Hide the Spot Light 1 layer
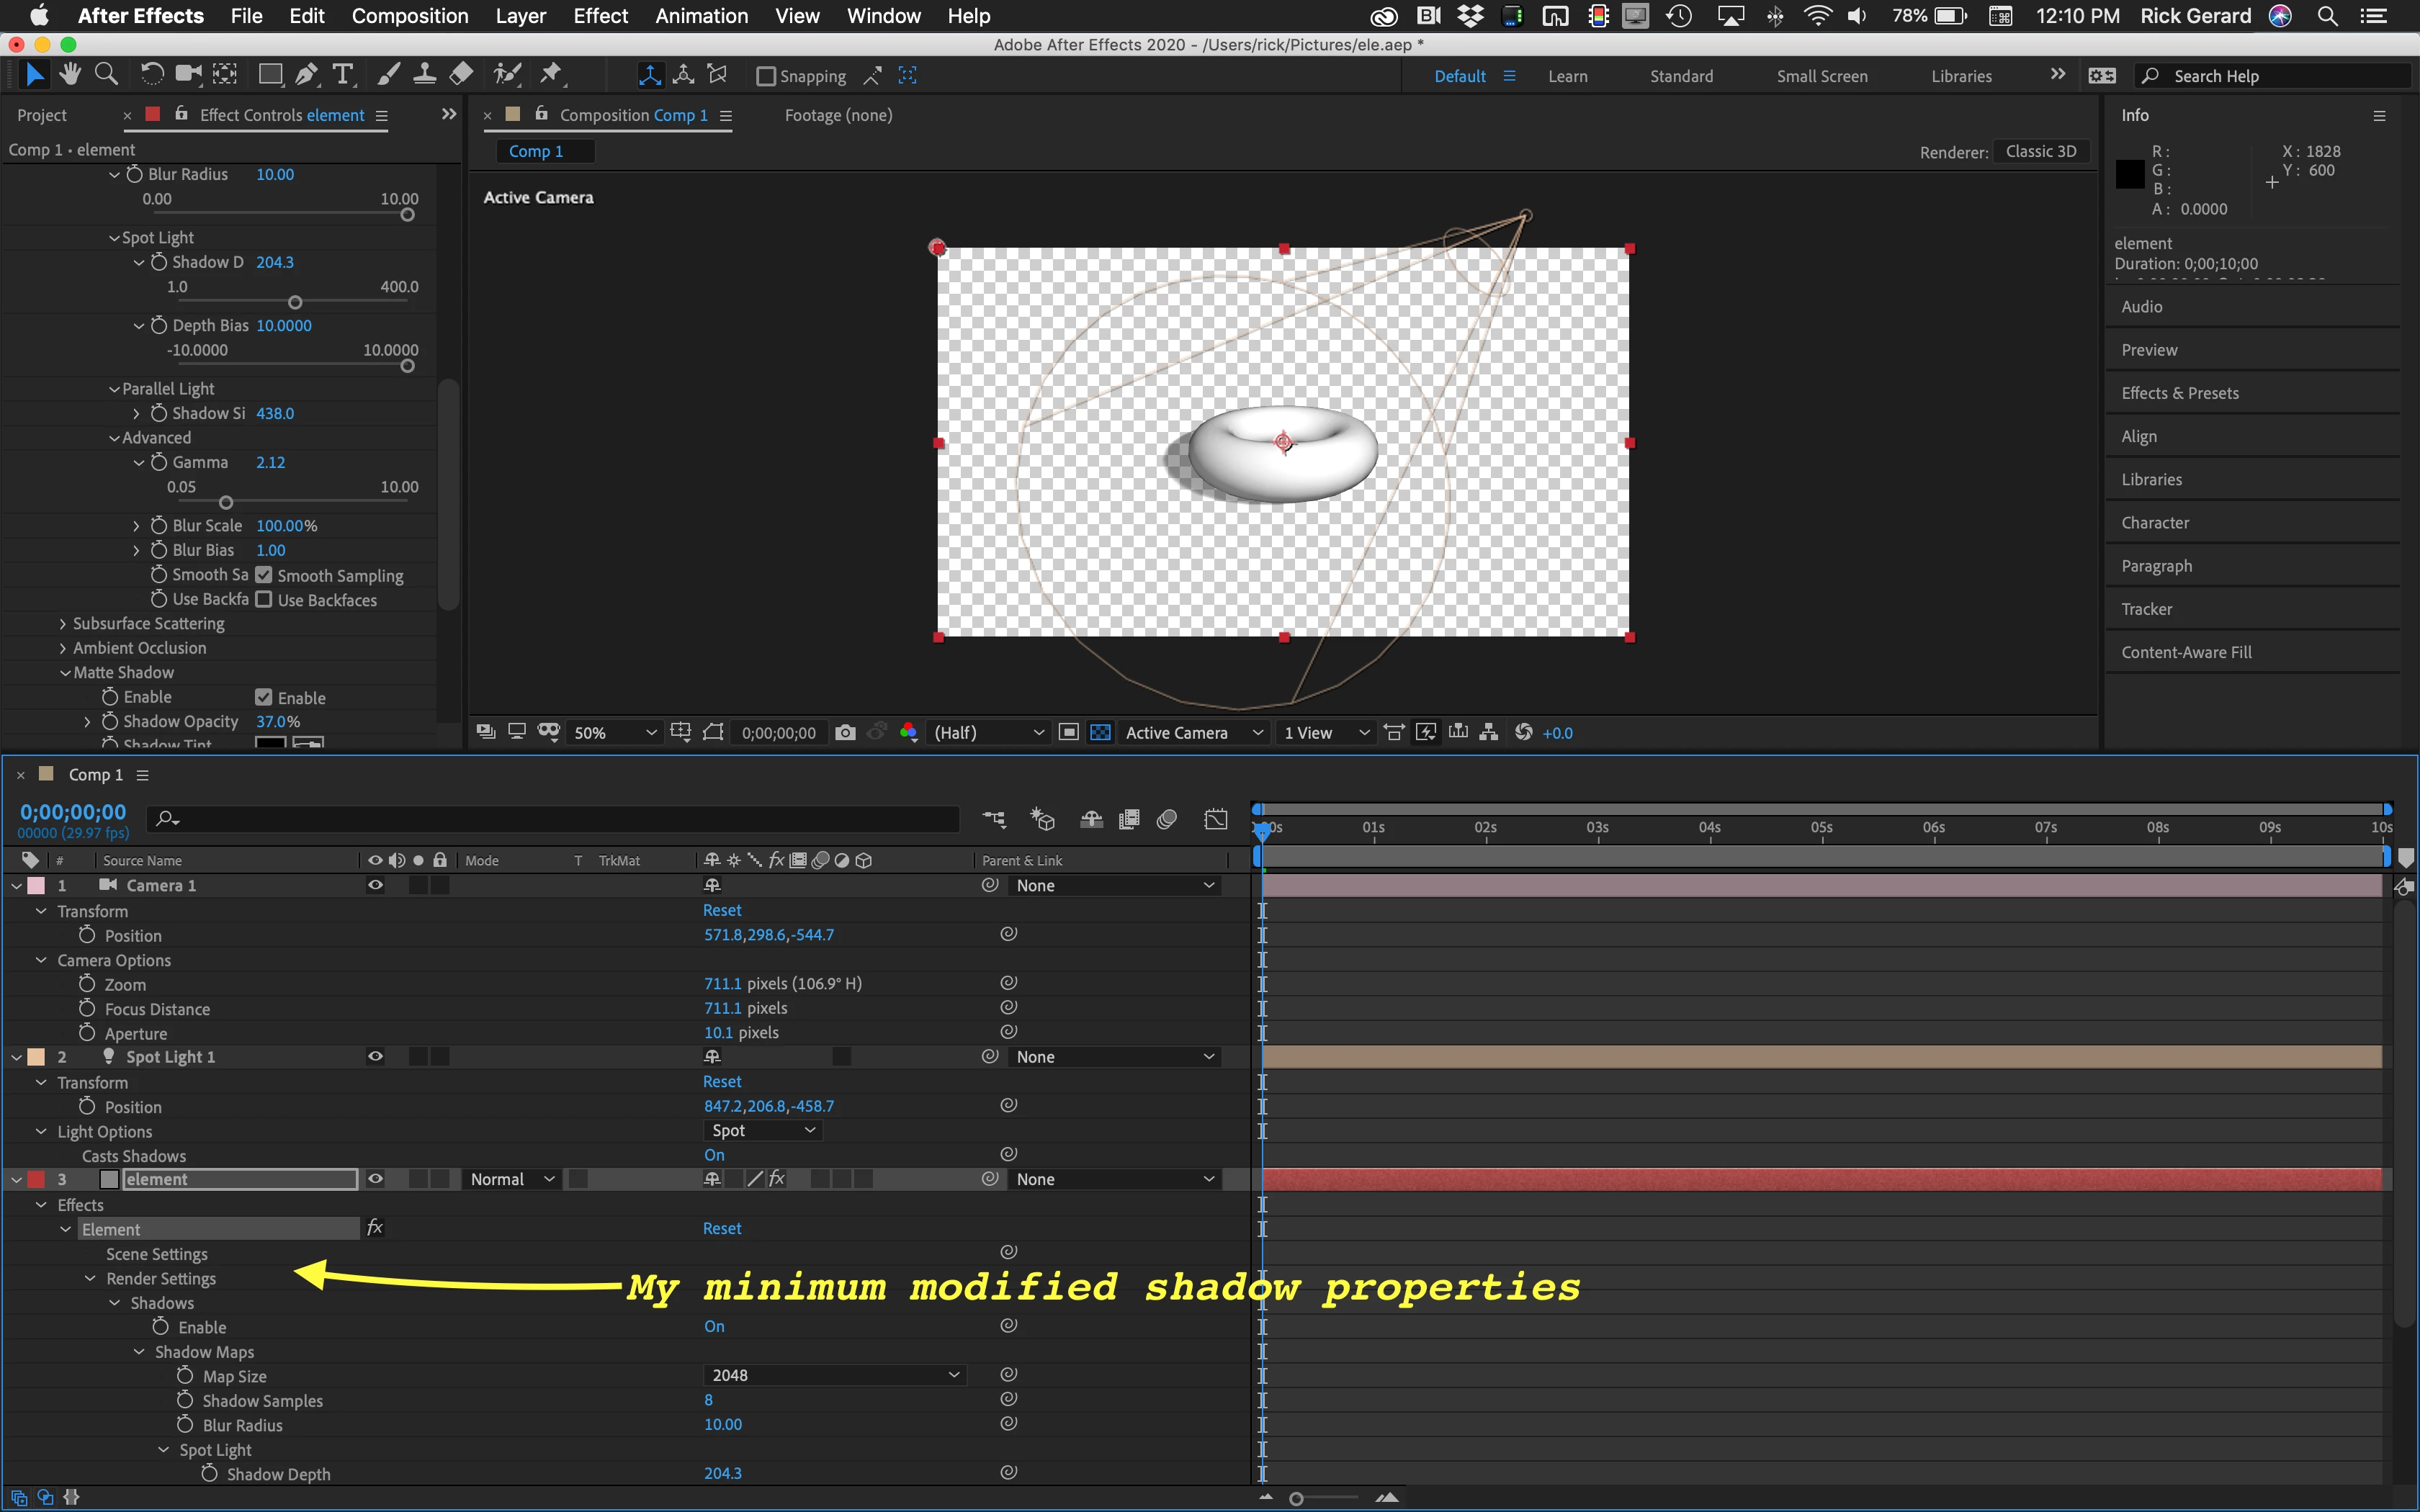The image size is (2420, 1512). 375,1057
